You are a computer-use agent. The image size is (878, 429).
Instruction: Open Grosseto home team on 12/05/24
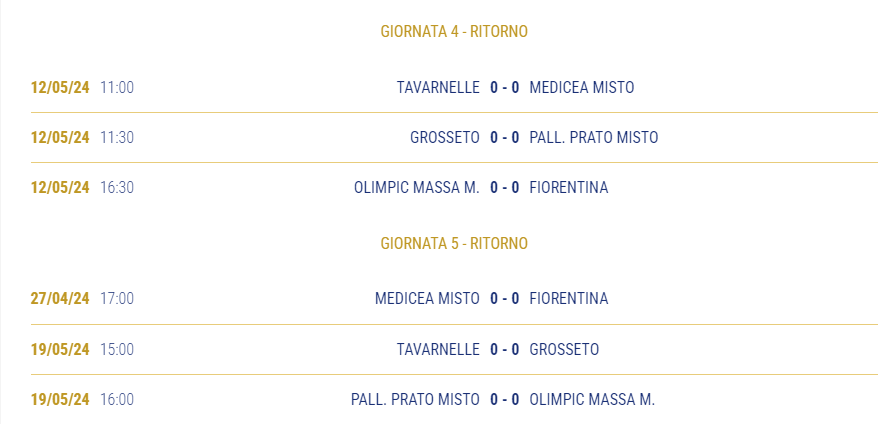[x=445, y=137]
